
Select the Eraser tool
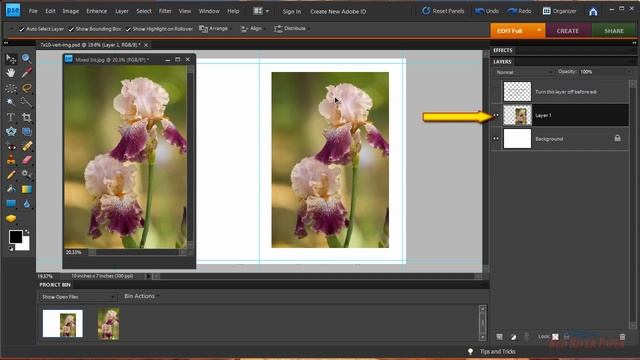pyautogui.click(x=27, y=160)
